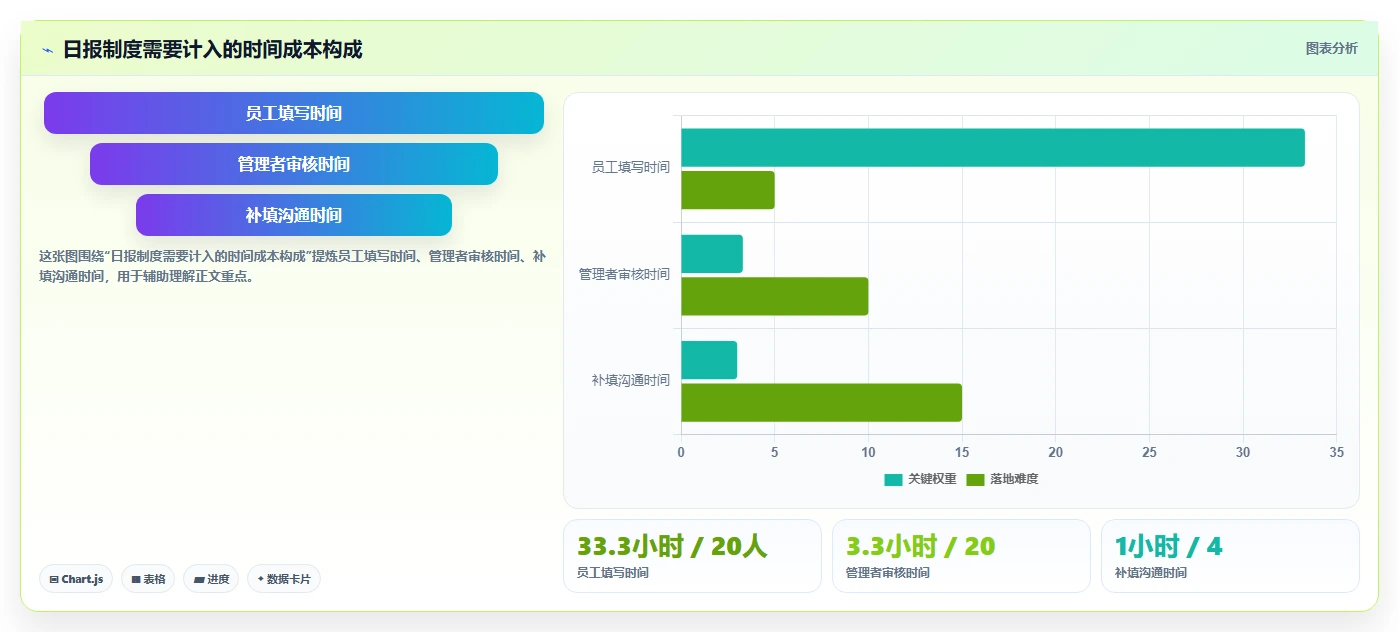Click the x-axis tick label 15

pyautogui.click(x=962, y=453)
